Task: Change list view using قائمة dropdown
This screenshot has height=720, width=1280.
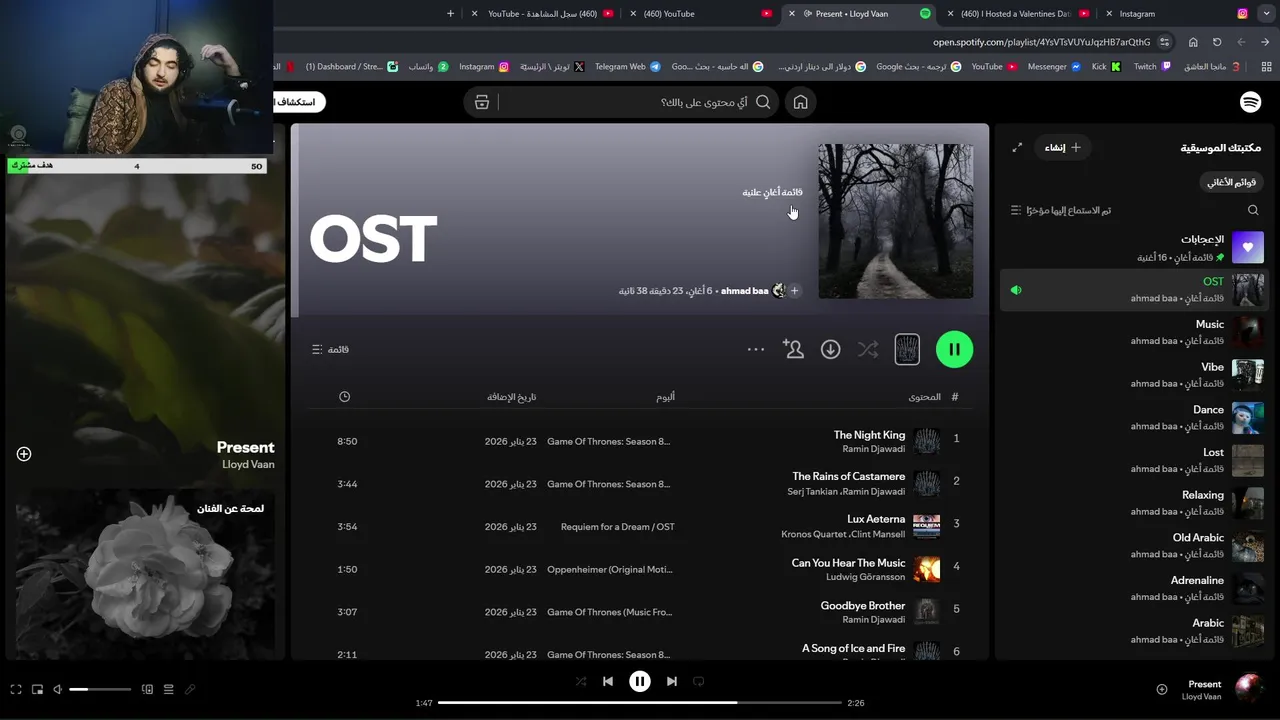Action: (330, 349)
